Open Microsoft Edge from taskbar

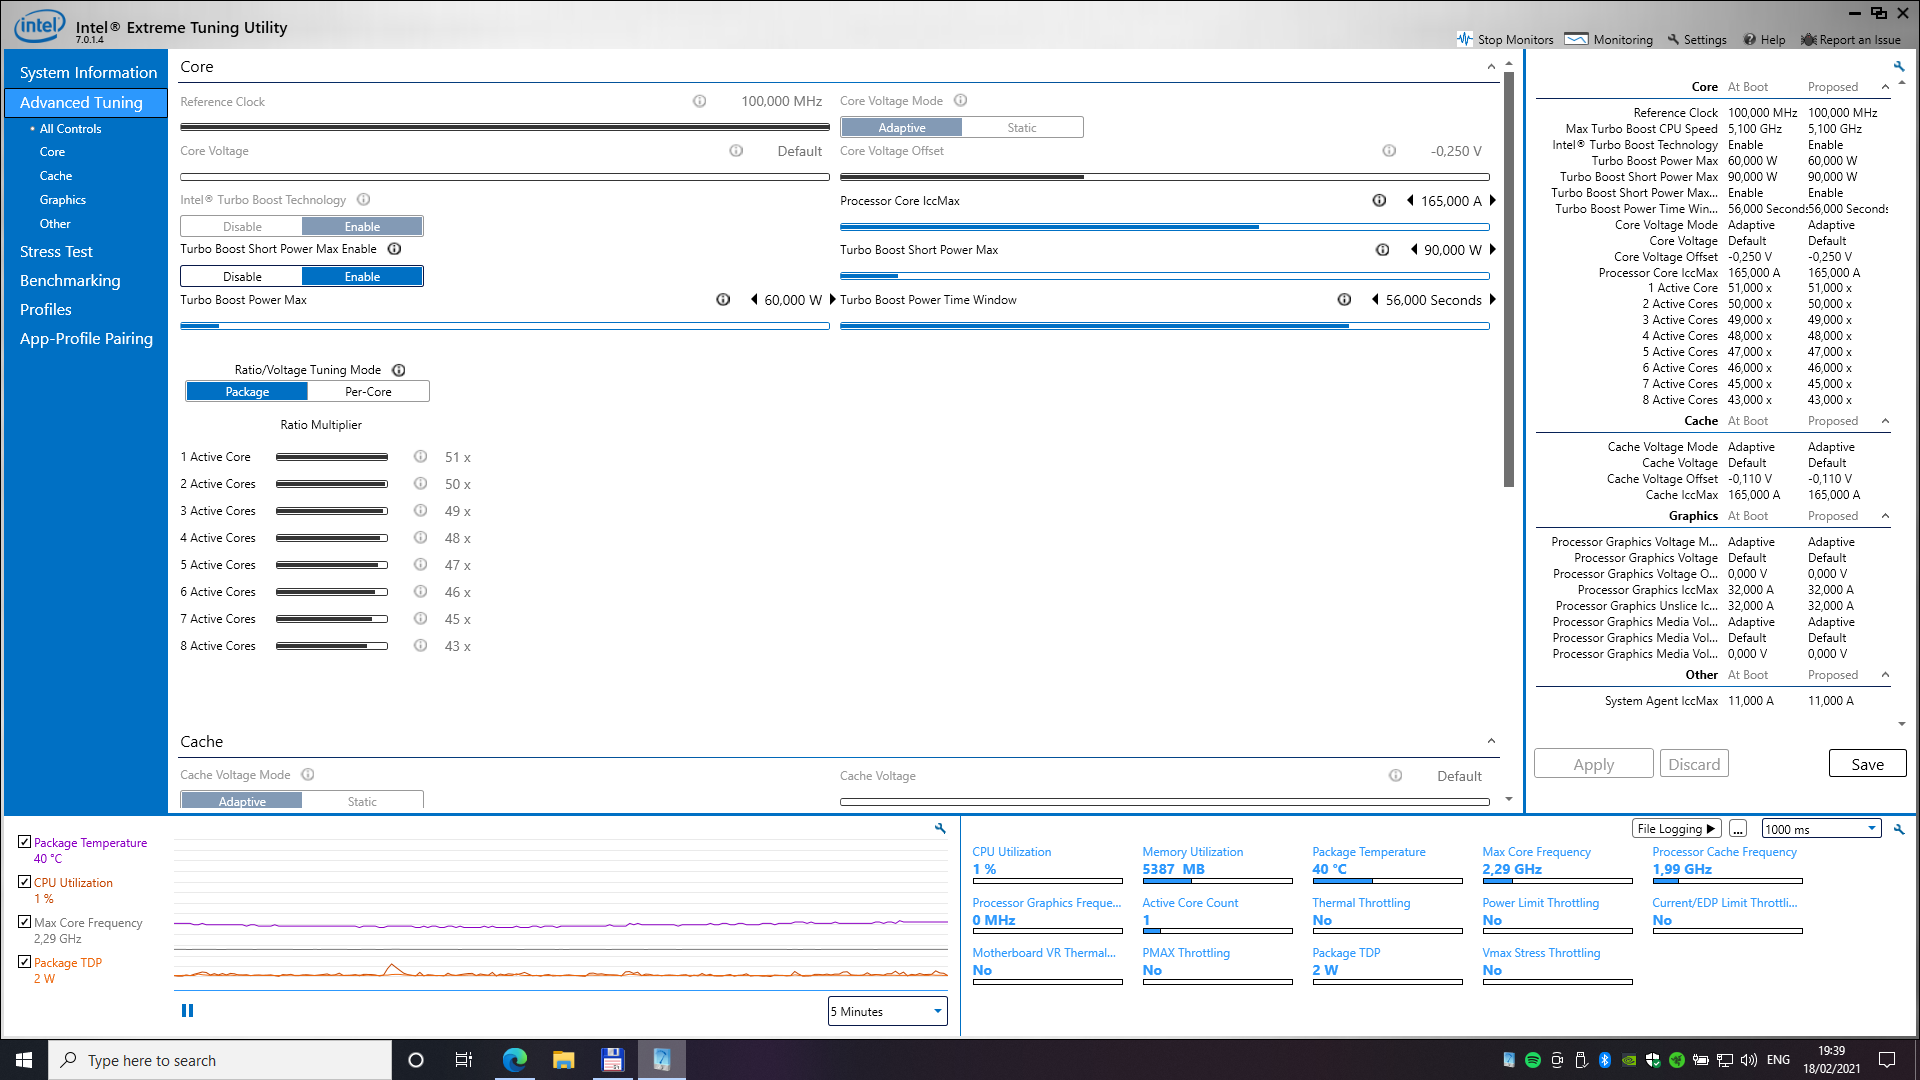[x=515, y=1060]
